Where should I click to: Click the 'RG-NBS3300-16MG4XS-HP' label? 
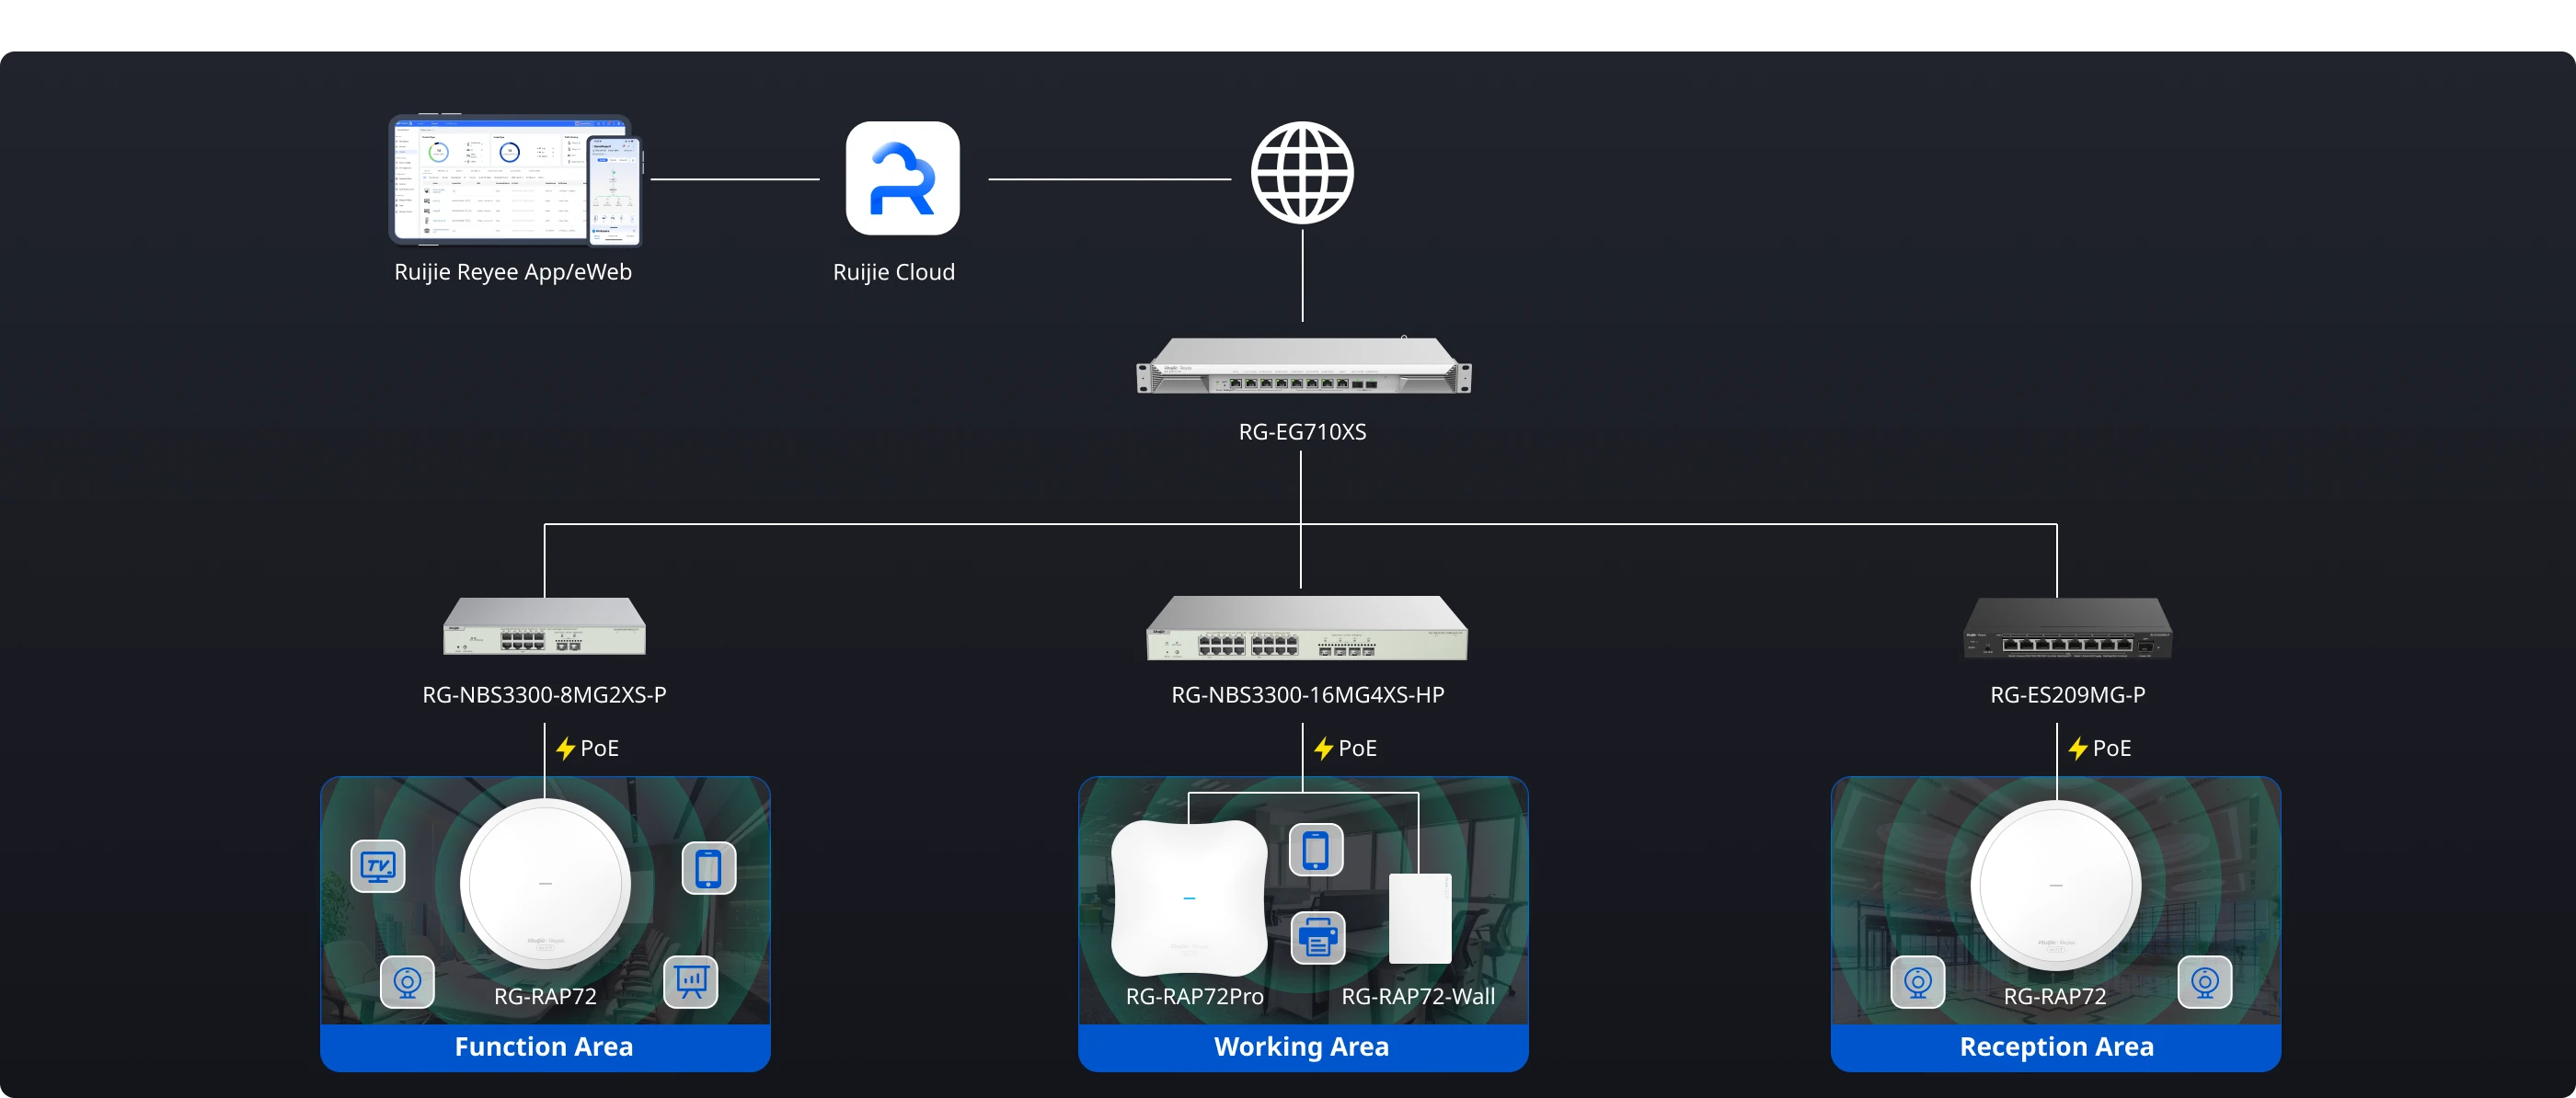pyautogui.click(x=1308, y=695)
